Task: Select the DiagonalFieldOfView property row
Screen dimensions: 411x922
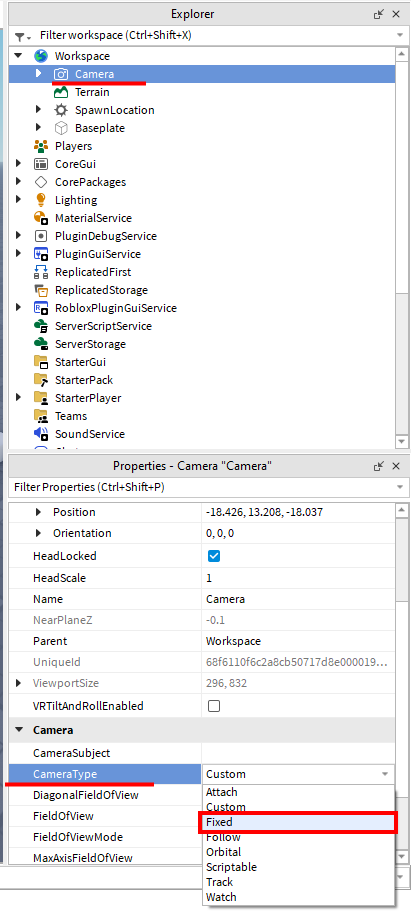Action: [x=105, y=795]
